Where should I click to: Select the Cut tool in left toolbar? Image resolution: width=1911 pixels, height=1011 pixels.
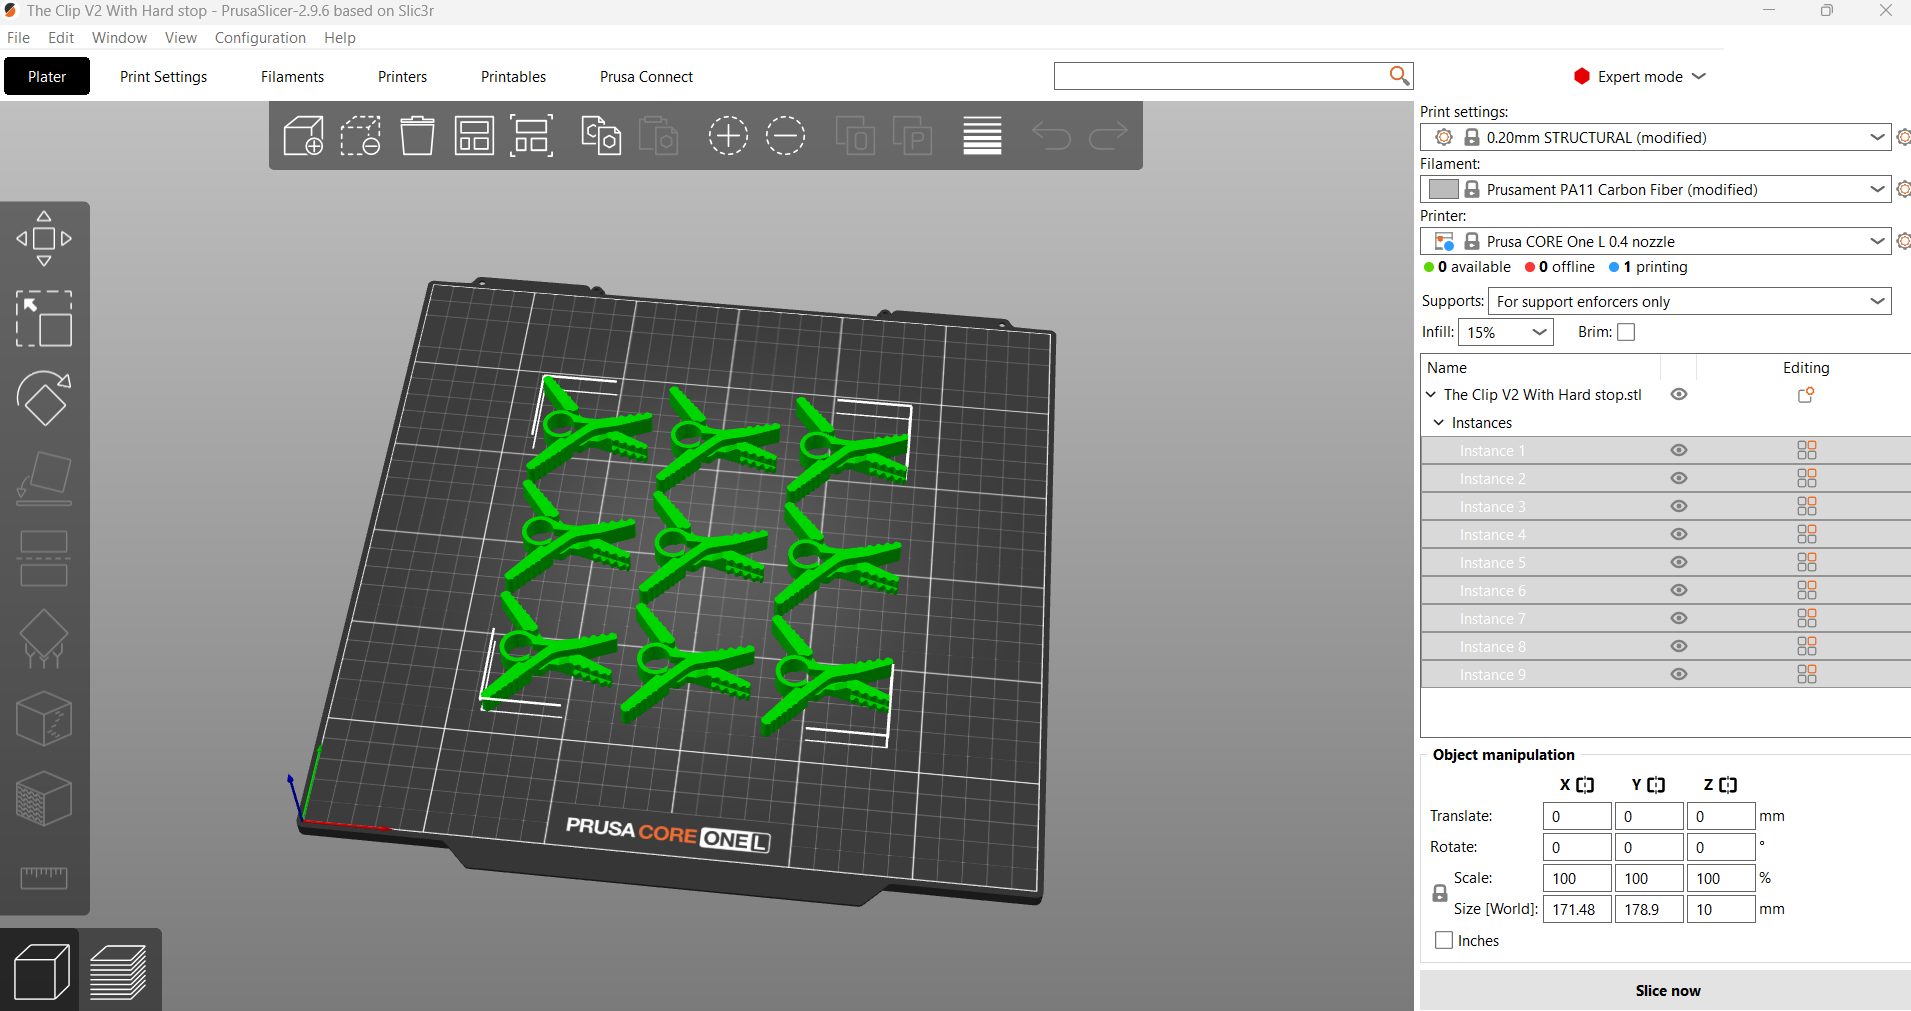pos(44,559)
